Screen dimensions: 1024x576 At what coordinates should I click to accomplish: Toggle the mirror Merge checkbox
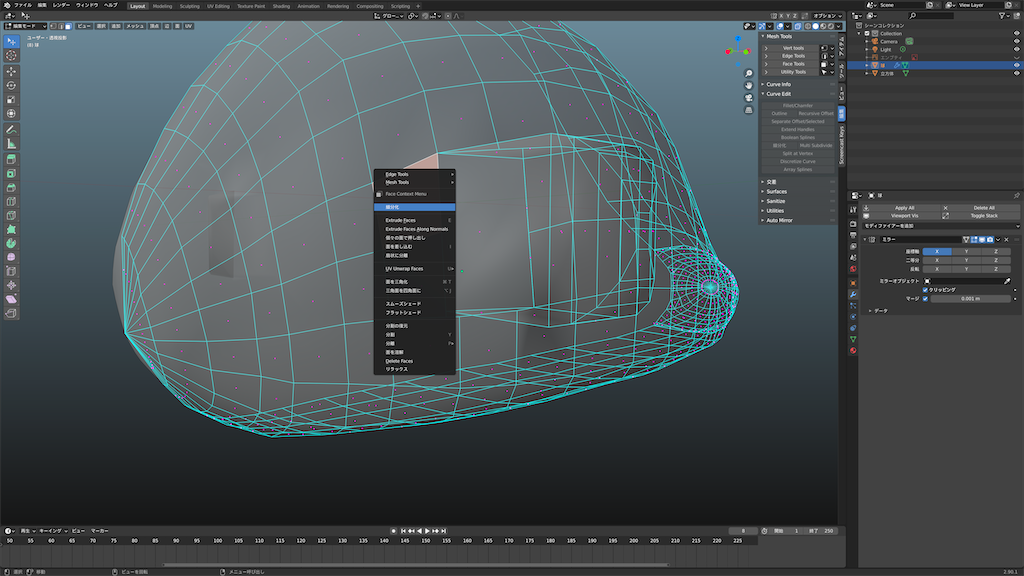point(925,298)
